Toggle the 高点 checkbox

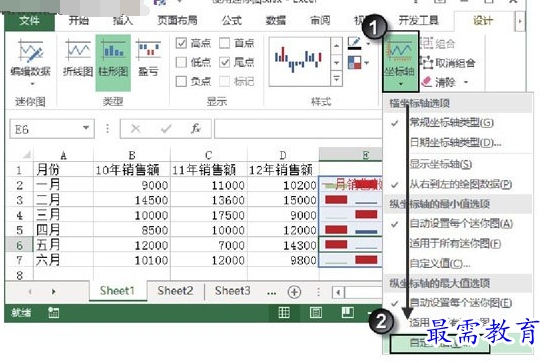tap(181, 43)
